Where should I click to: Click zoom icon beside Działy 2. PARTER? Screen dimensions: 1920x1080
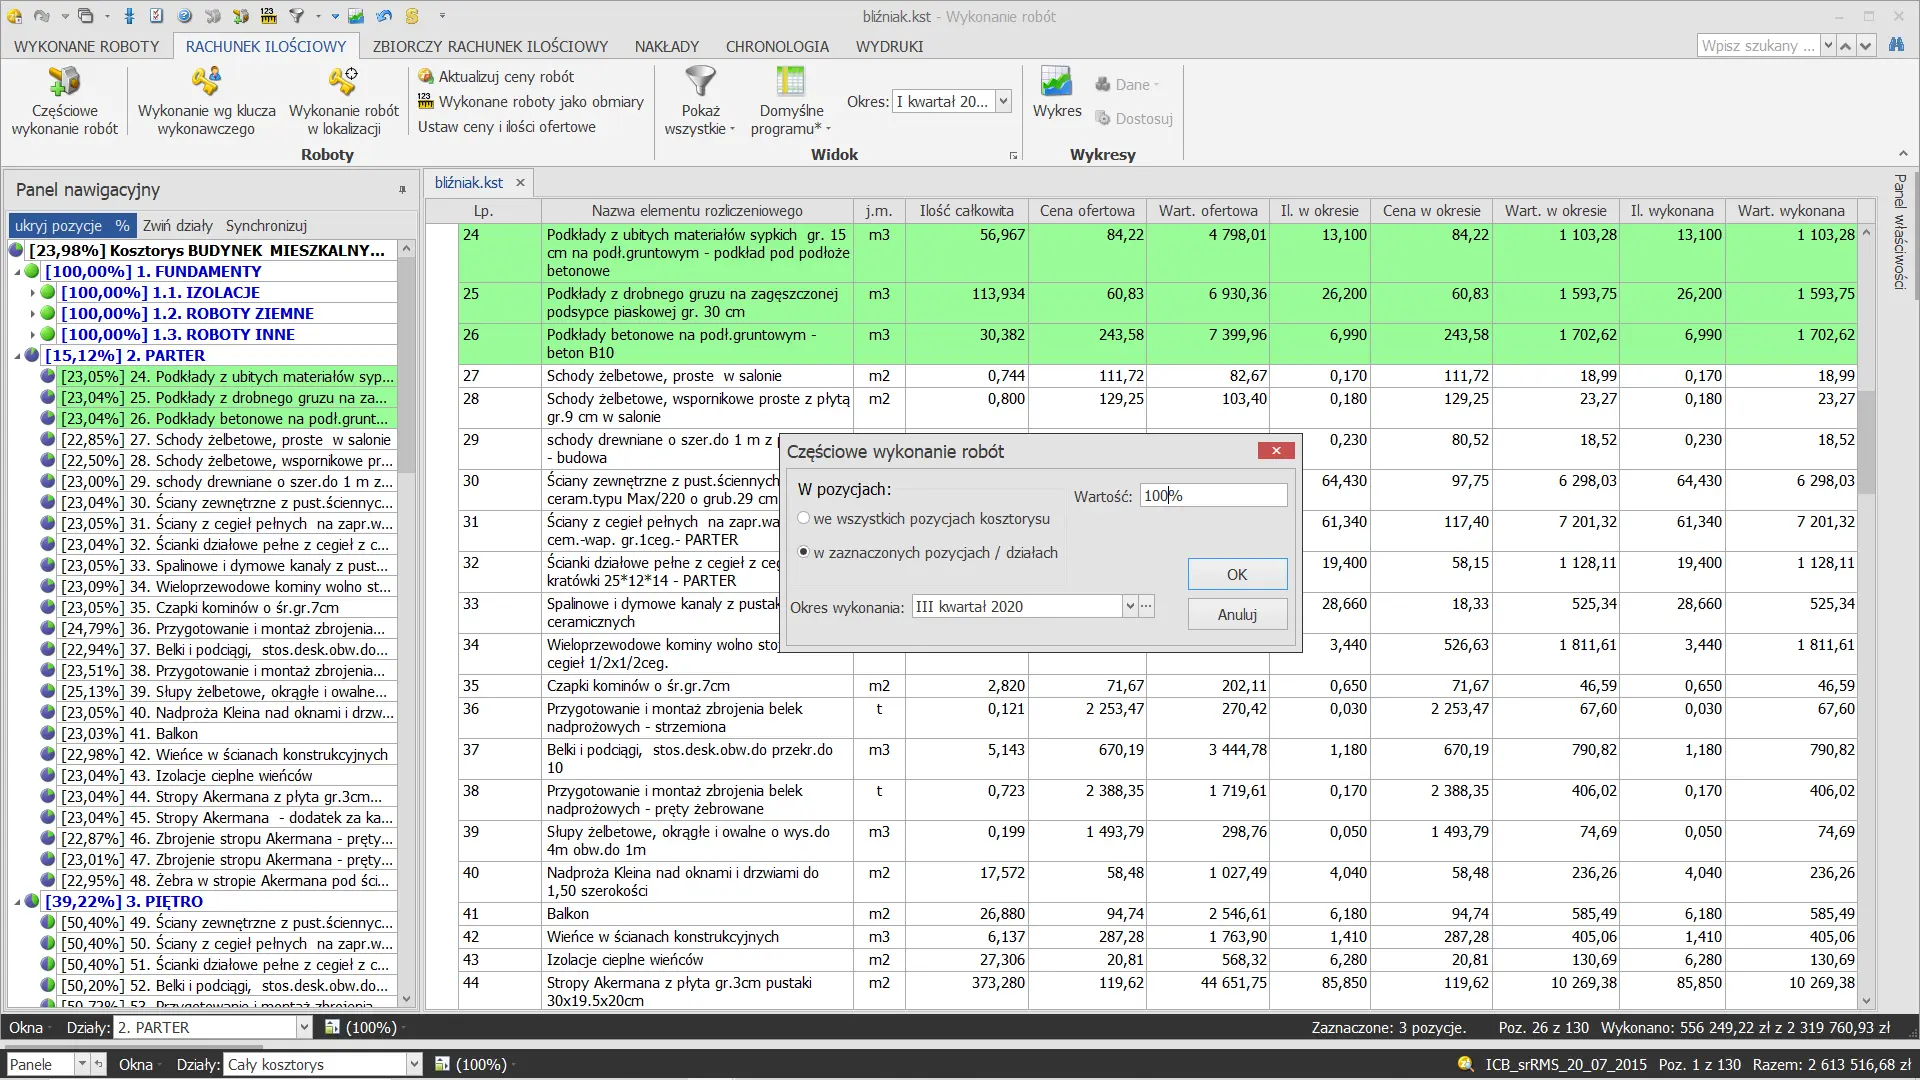tap(332, 1027)
